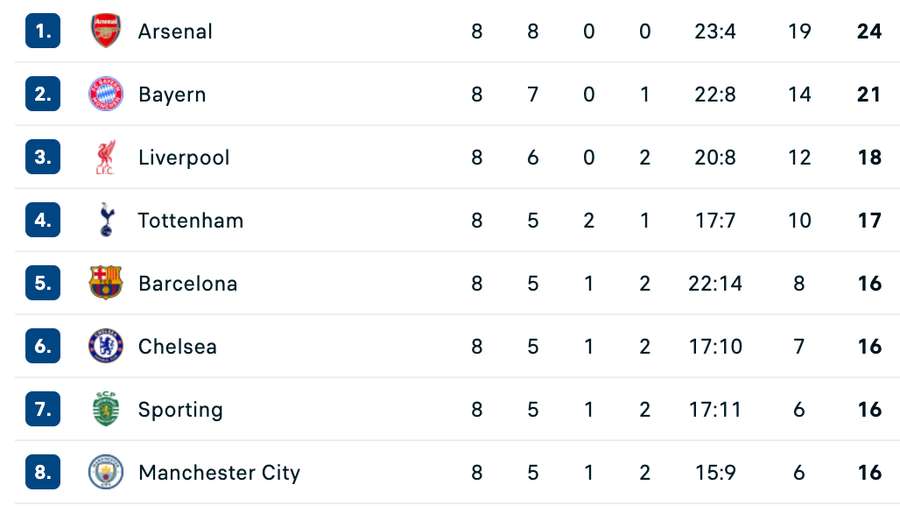The width and height of the screenshot is (900, 506).
Task: Click the Bayern club crest
Action: click(x=105, y=94)
